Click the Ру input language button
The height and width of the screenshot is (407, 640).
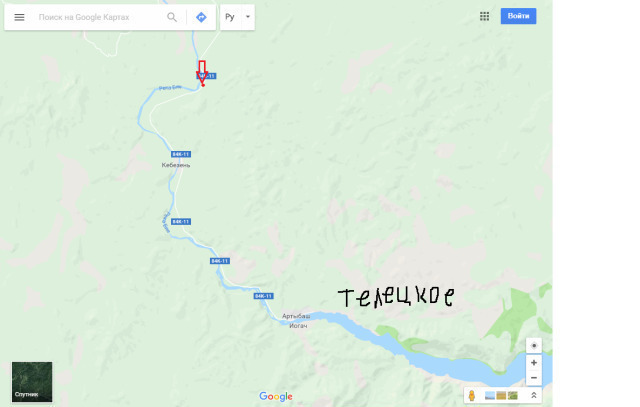click(230, 17)
